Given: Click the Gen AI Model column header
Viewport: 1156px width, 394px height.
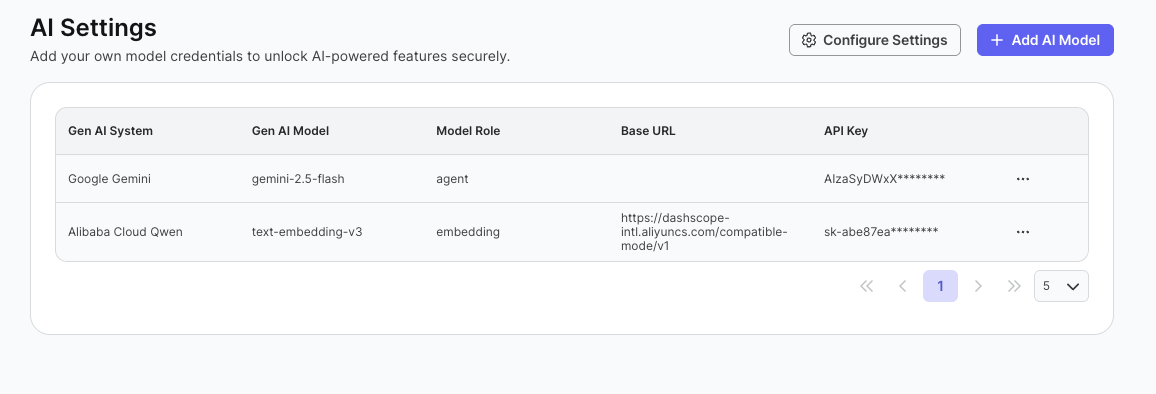Looking at the screenshot, I should click(x=290, y=131).
